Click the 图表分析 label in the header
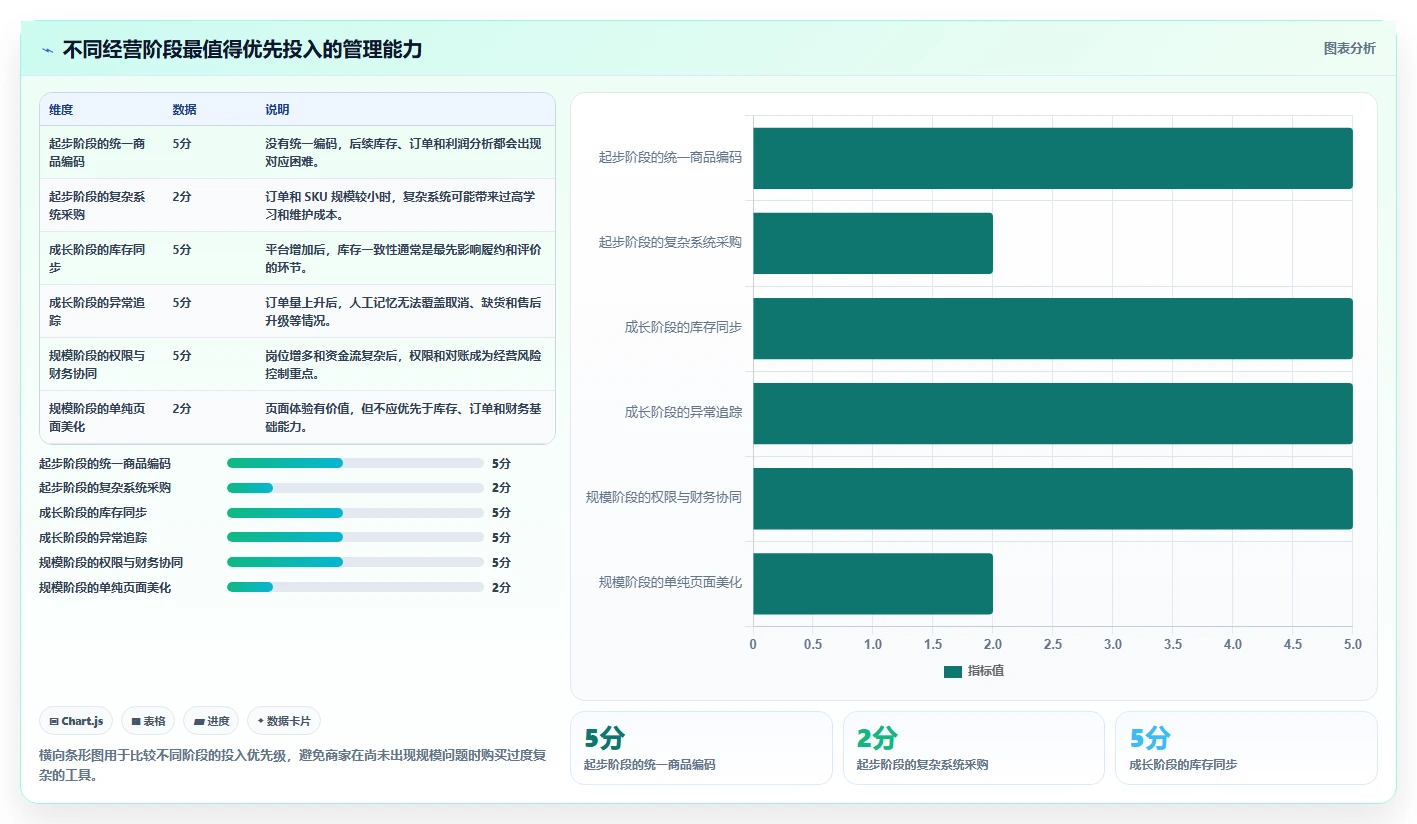This screenshot has width=1417, height=824. 1349,48
